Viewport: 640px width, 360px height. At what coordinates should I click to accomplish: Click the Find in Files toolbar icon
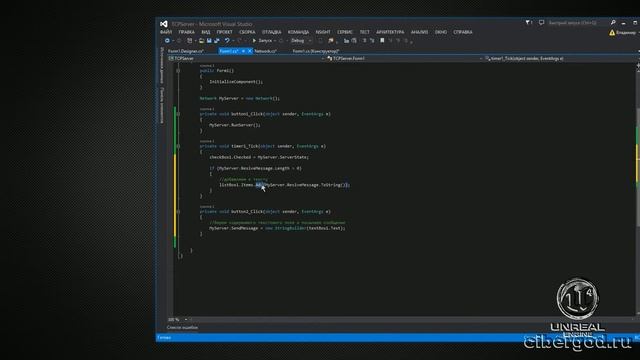click(x=331, y=41)
